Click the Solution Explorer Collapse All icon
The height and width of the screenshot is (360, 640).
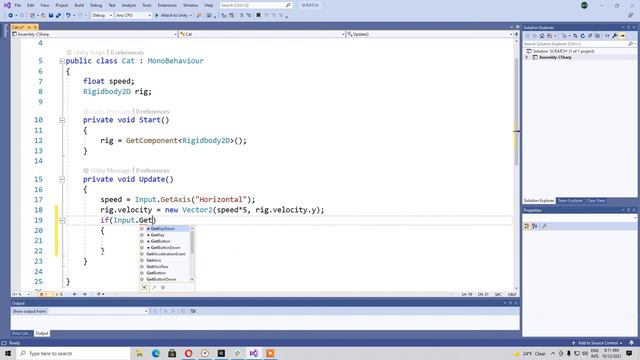coord(590,36)
